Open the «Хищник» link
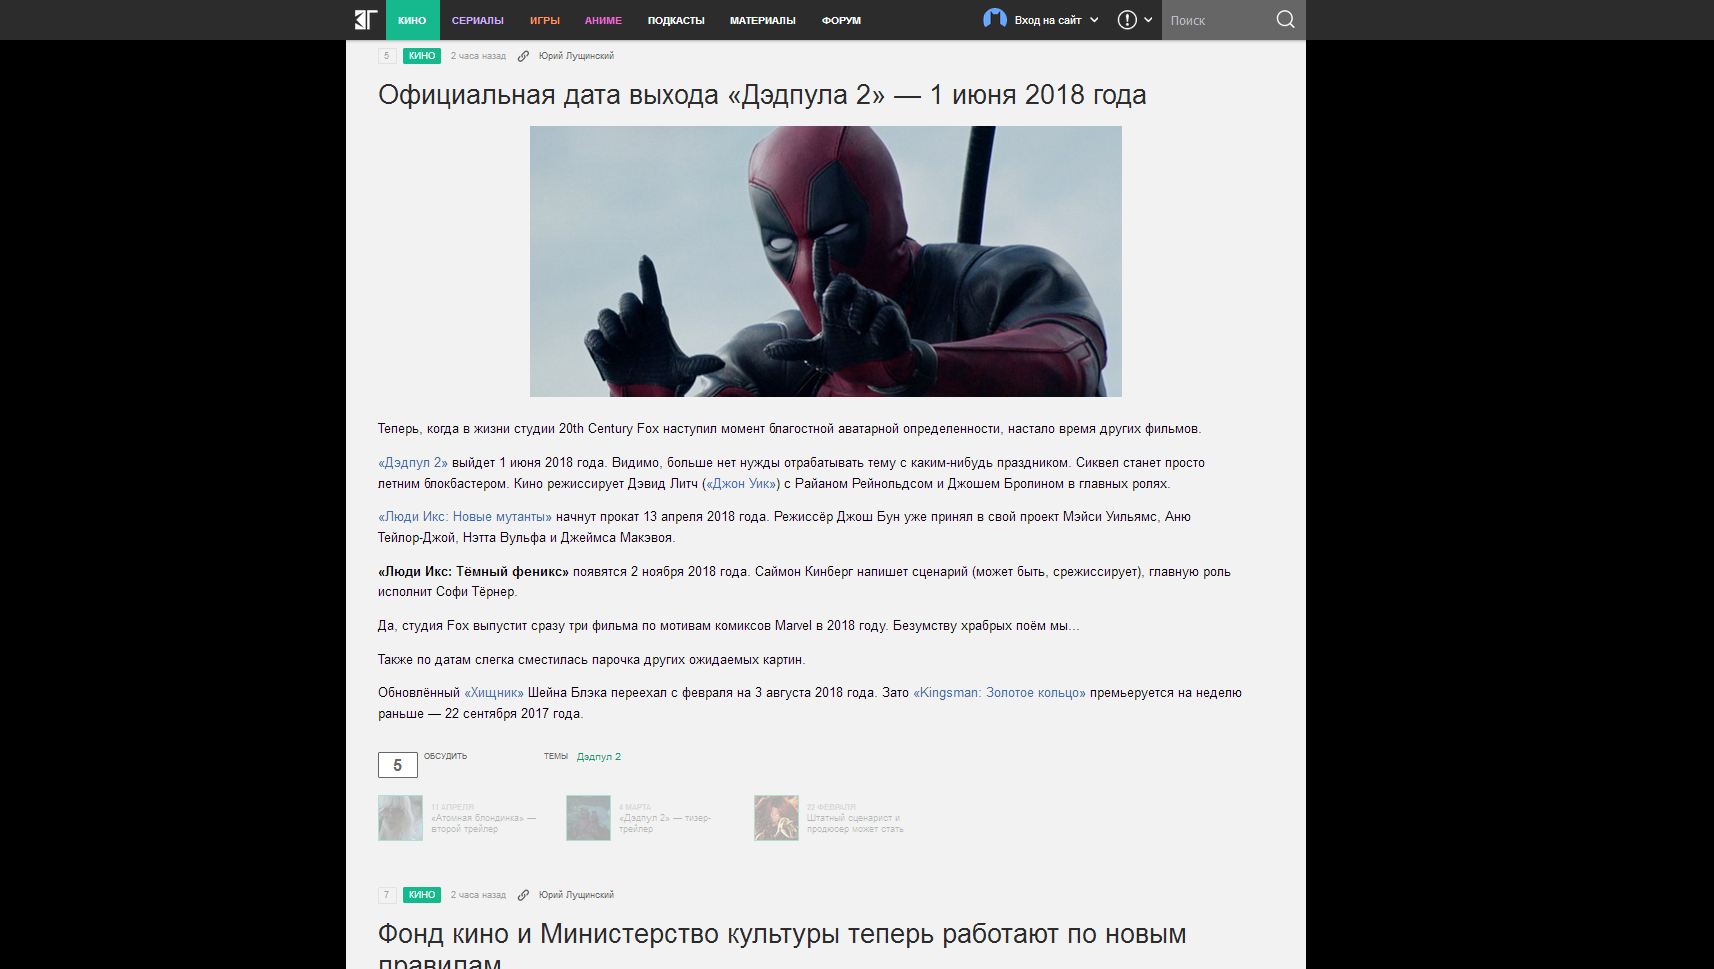 point(494,693)
